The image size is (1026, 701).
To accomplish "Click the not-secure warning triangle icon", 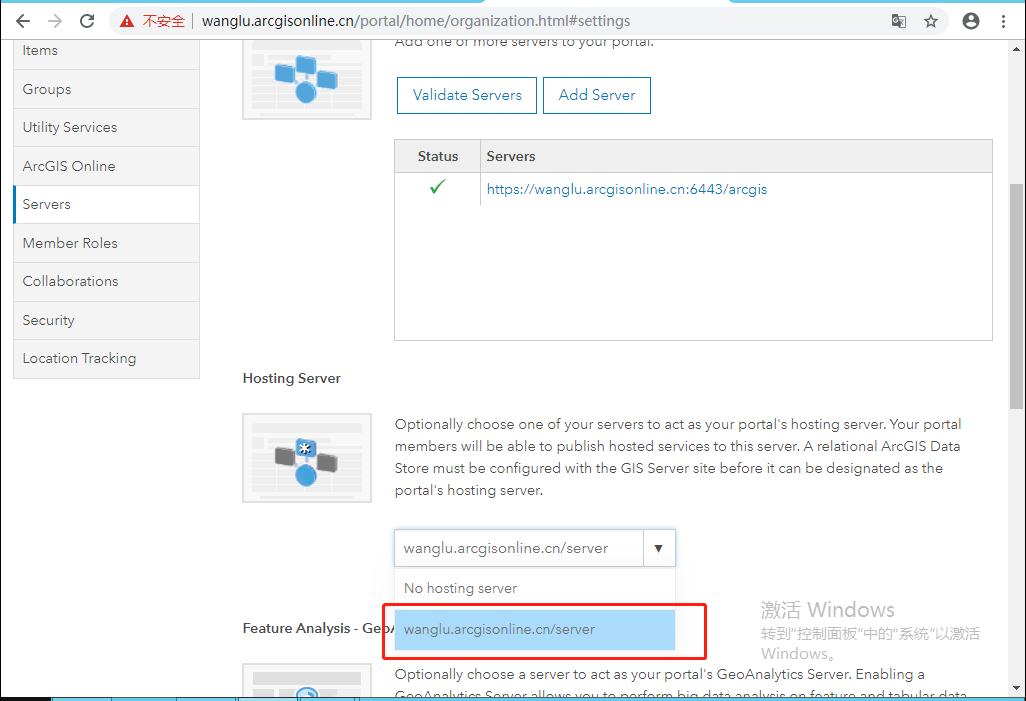I will click(127, 21).
